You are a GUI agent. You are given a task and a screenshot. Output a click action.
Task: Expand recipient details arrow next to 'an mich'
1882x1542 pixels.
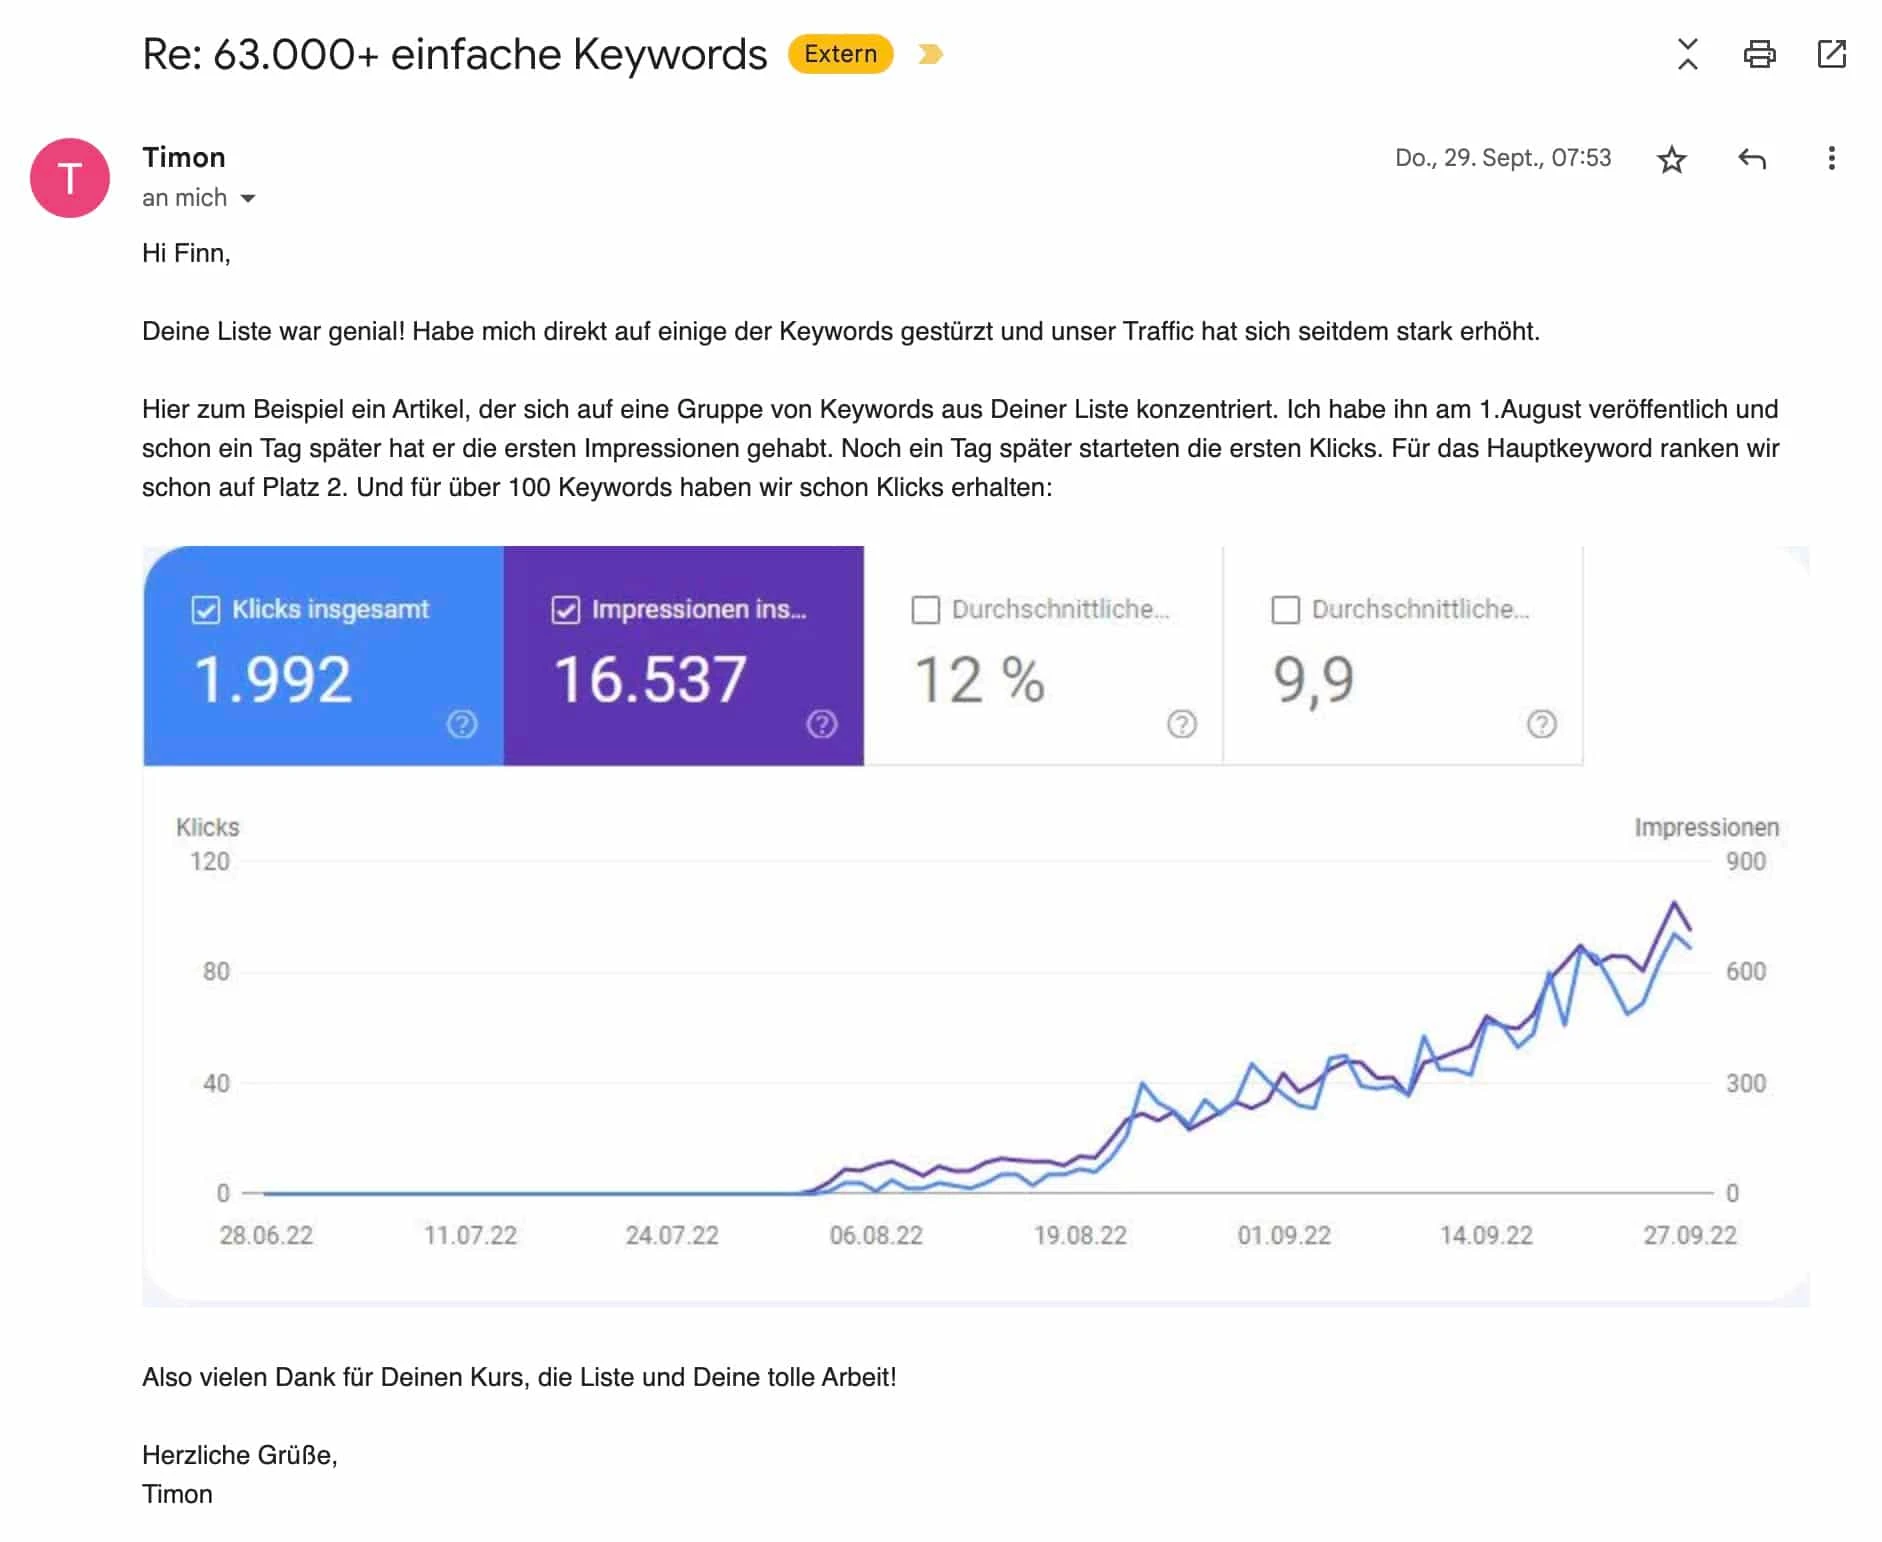tap(248, 198)
